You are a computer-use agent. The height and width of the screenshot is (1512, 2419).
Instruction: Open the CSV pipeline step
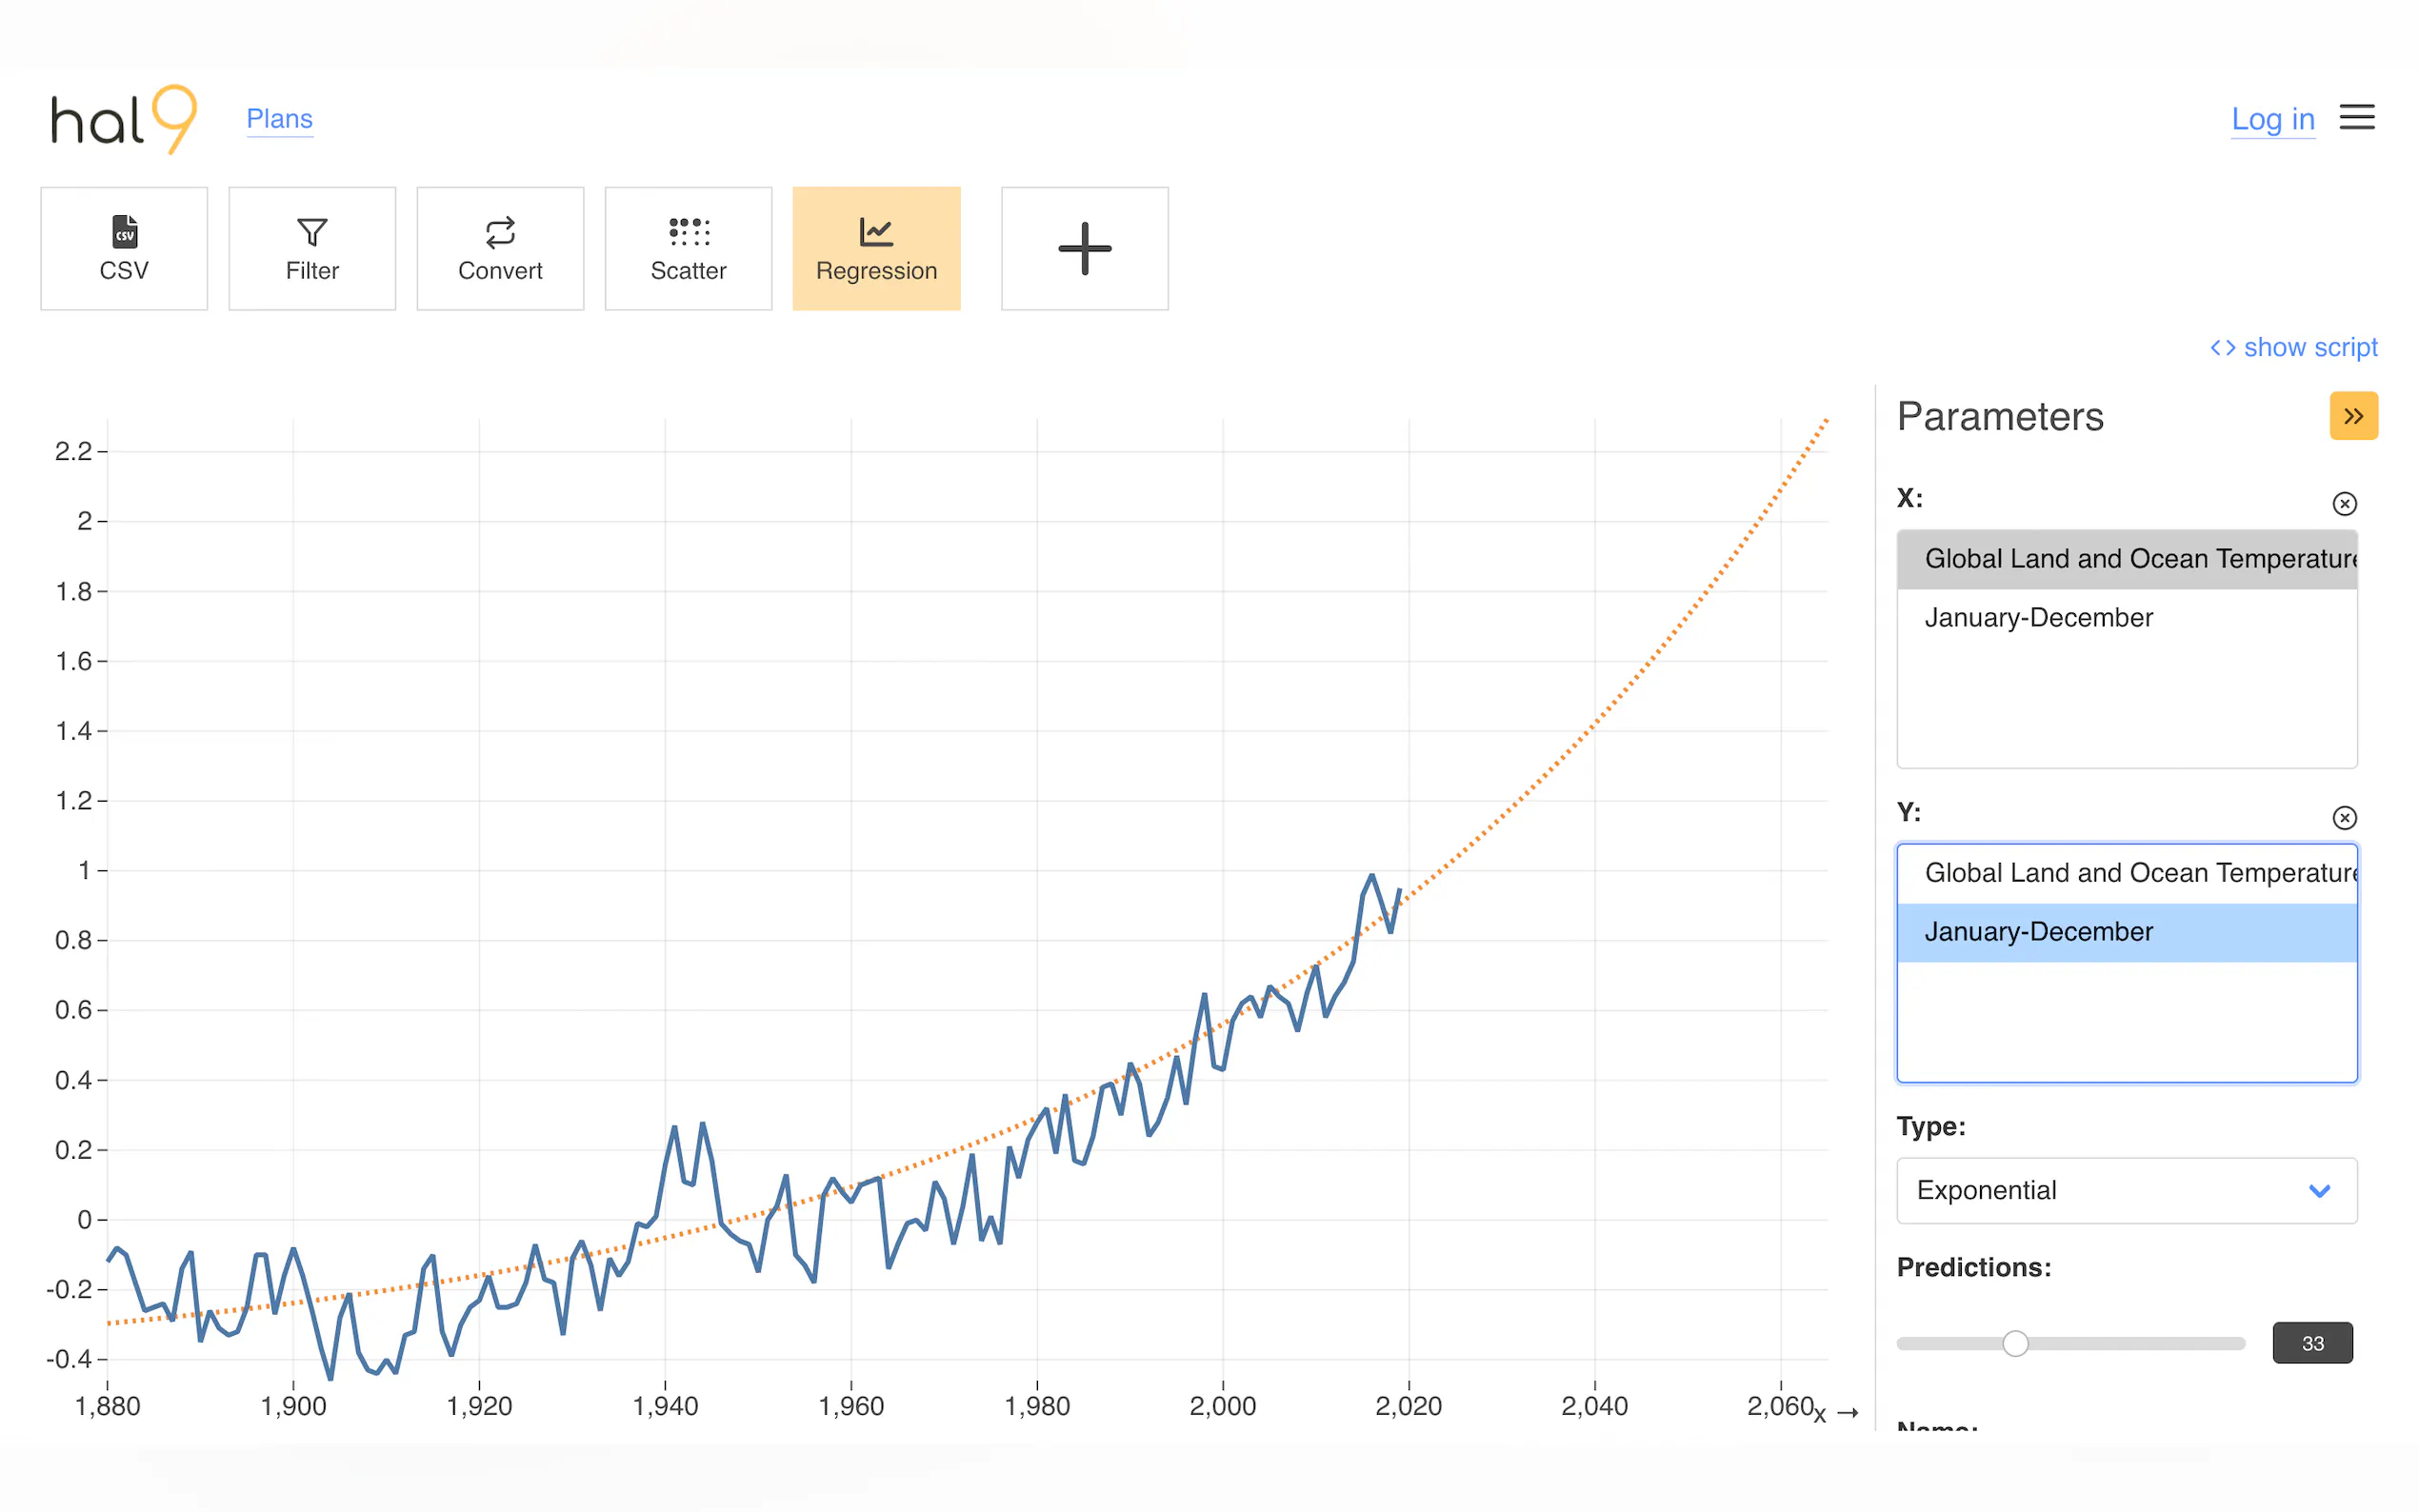(124, 248)
